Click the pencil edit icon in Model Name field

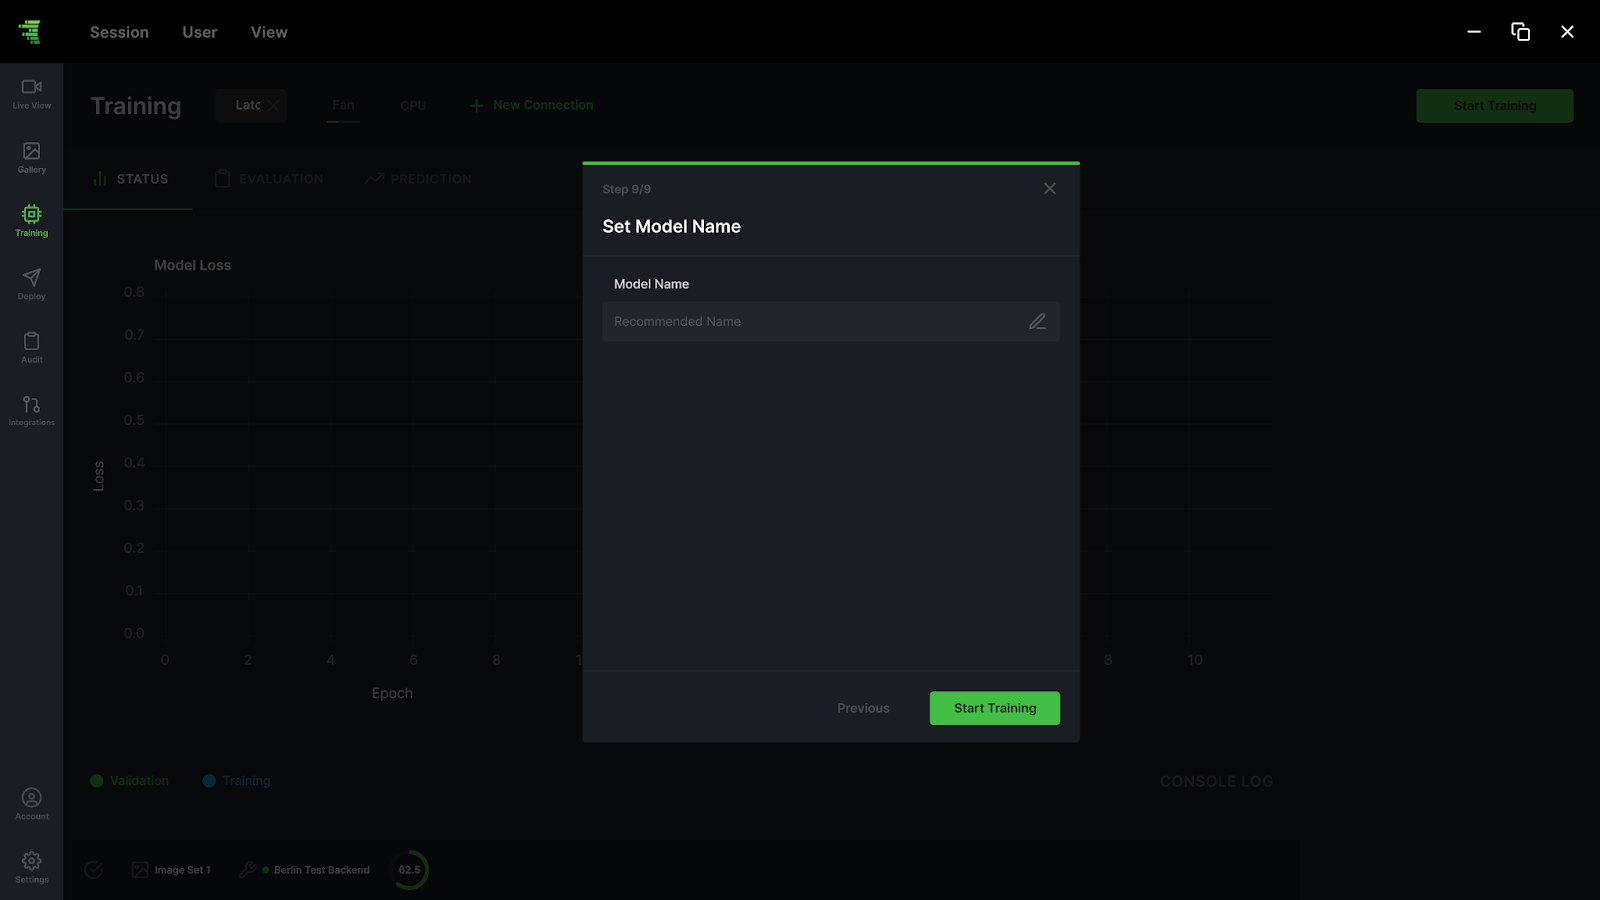tap(1037, 322)
